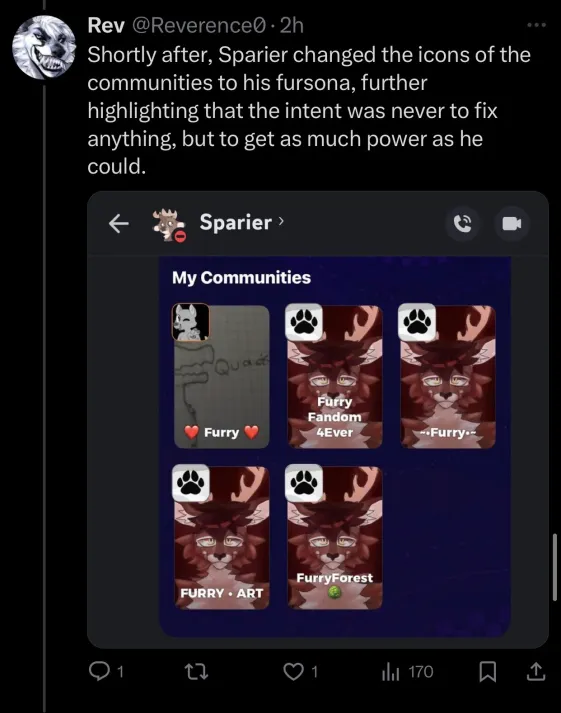
Task: Start a video call with Sparier
Action: [x=512, y=223]
